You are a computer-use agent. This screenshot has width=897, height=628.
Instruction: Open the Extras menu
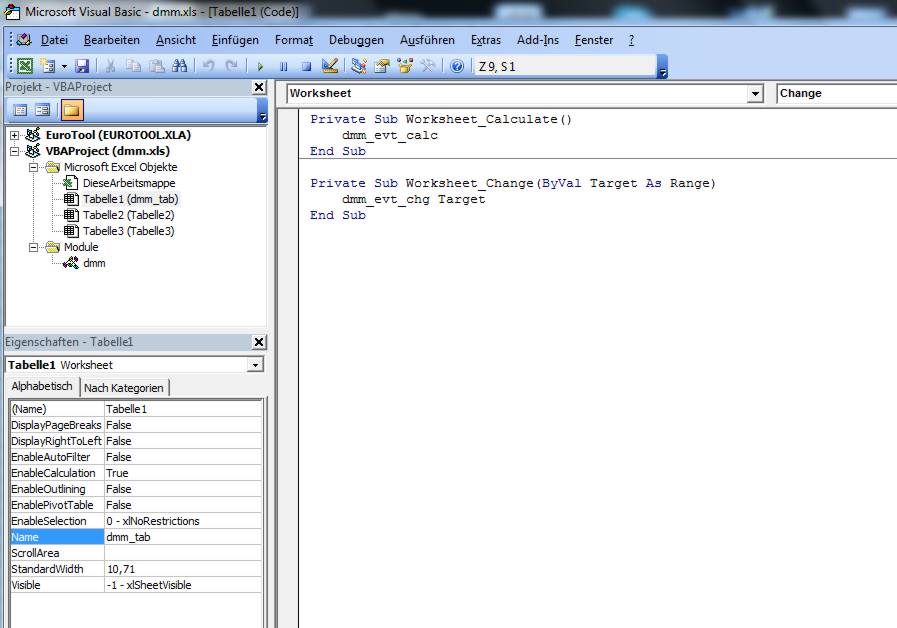486,40
